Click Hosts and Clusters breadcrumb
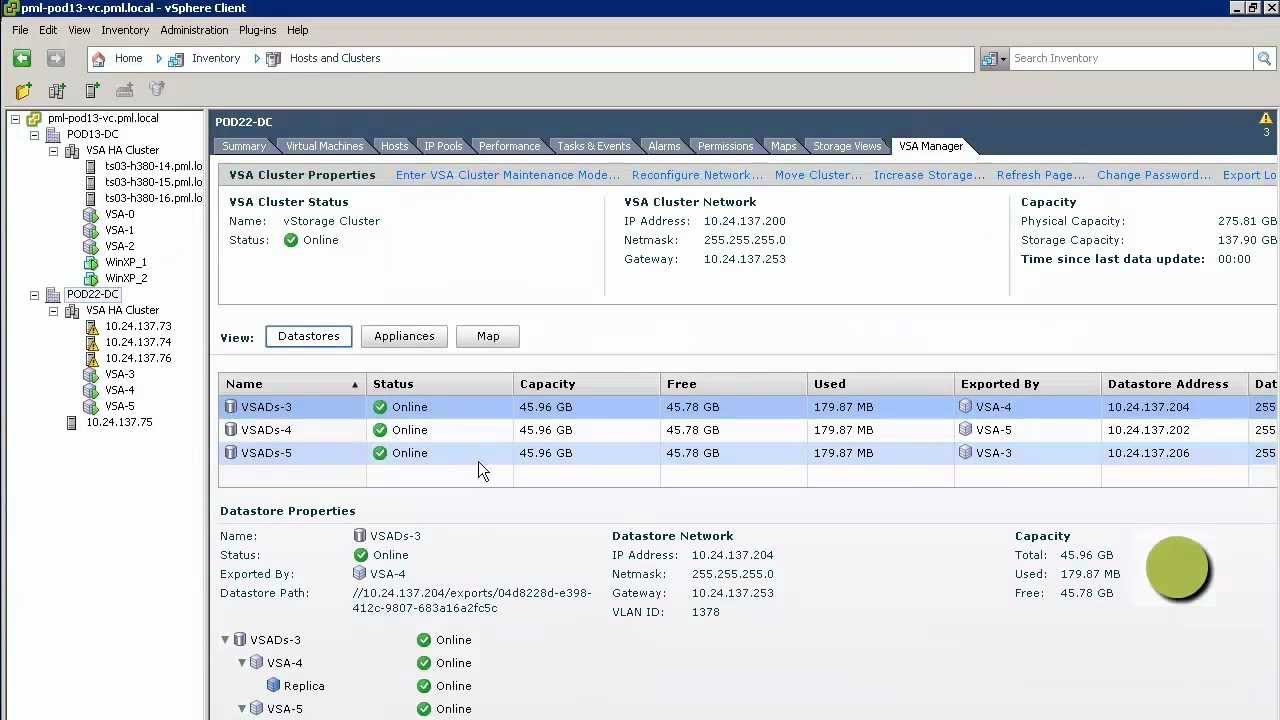Viewport: 1280px width, 720px height. coord(335,58)
